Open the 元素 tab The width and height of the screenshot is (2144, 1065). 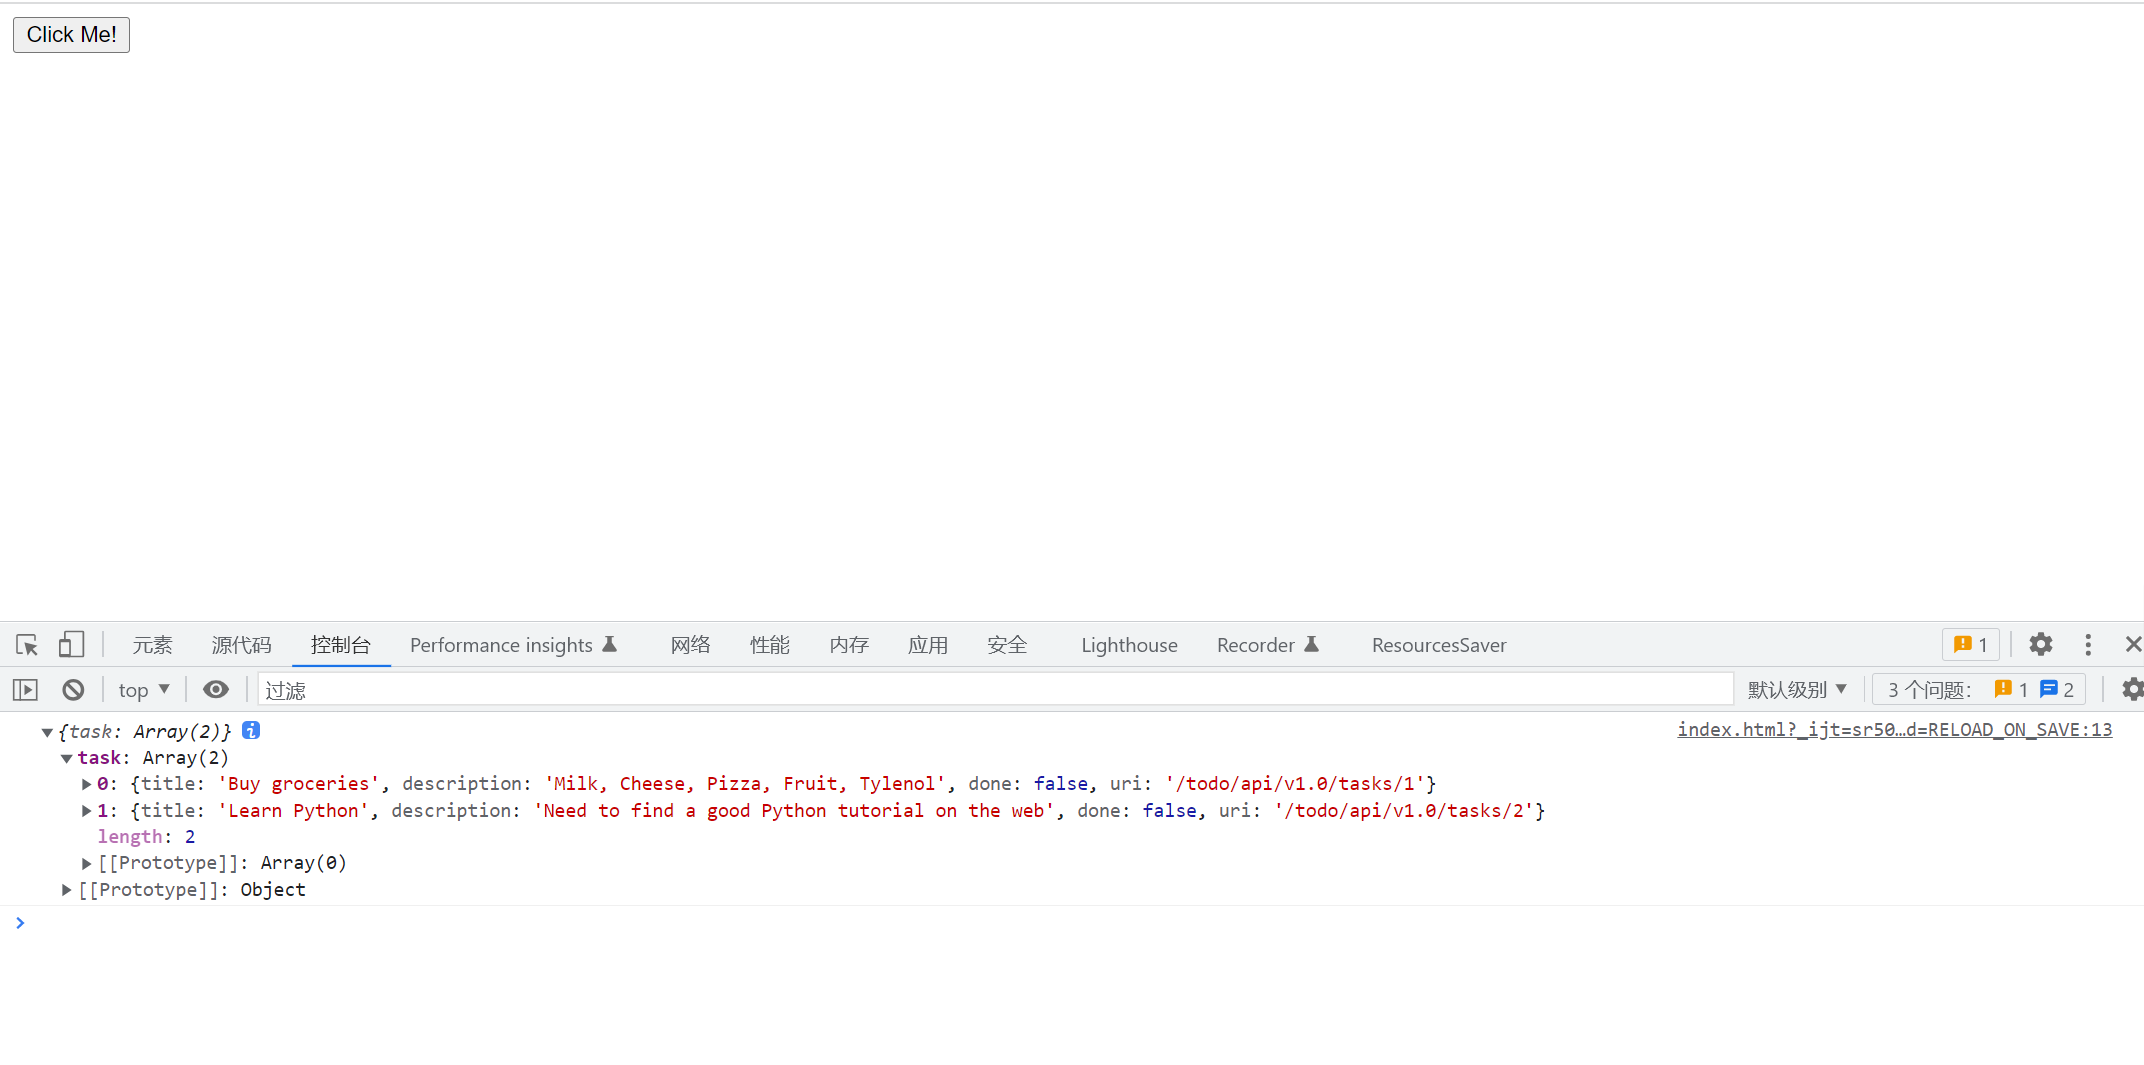point(152,645)
